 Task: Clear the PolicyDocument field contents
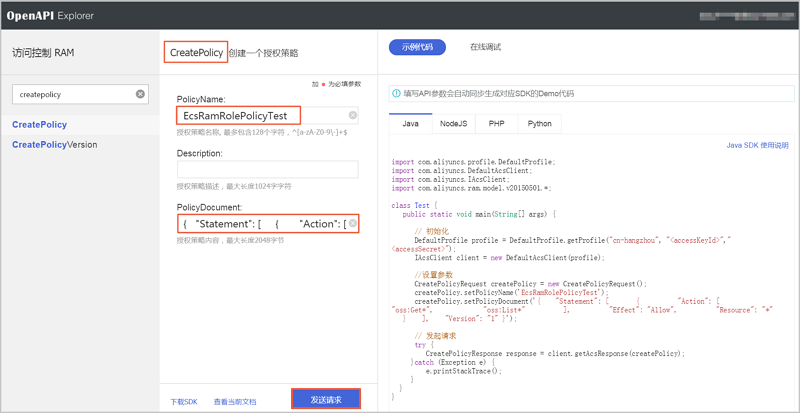point(352,223)
